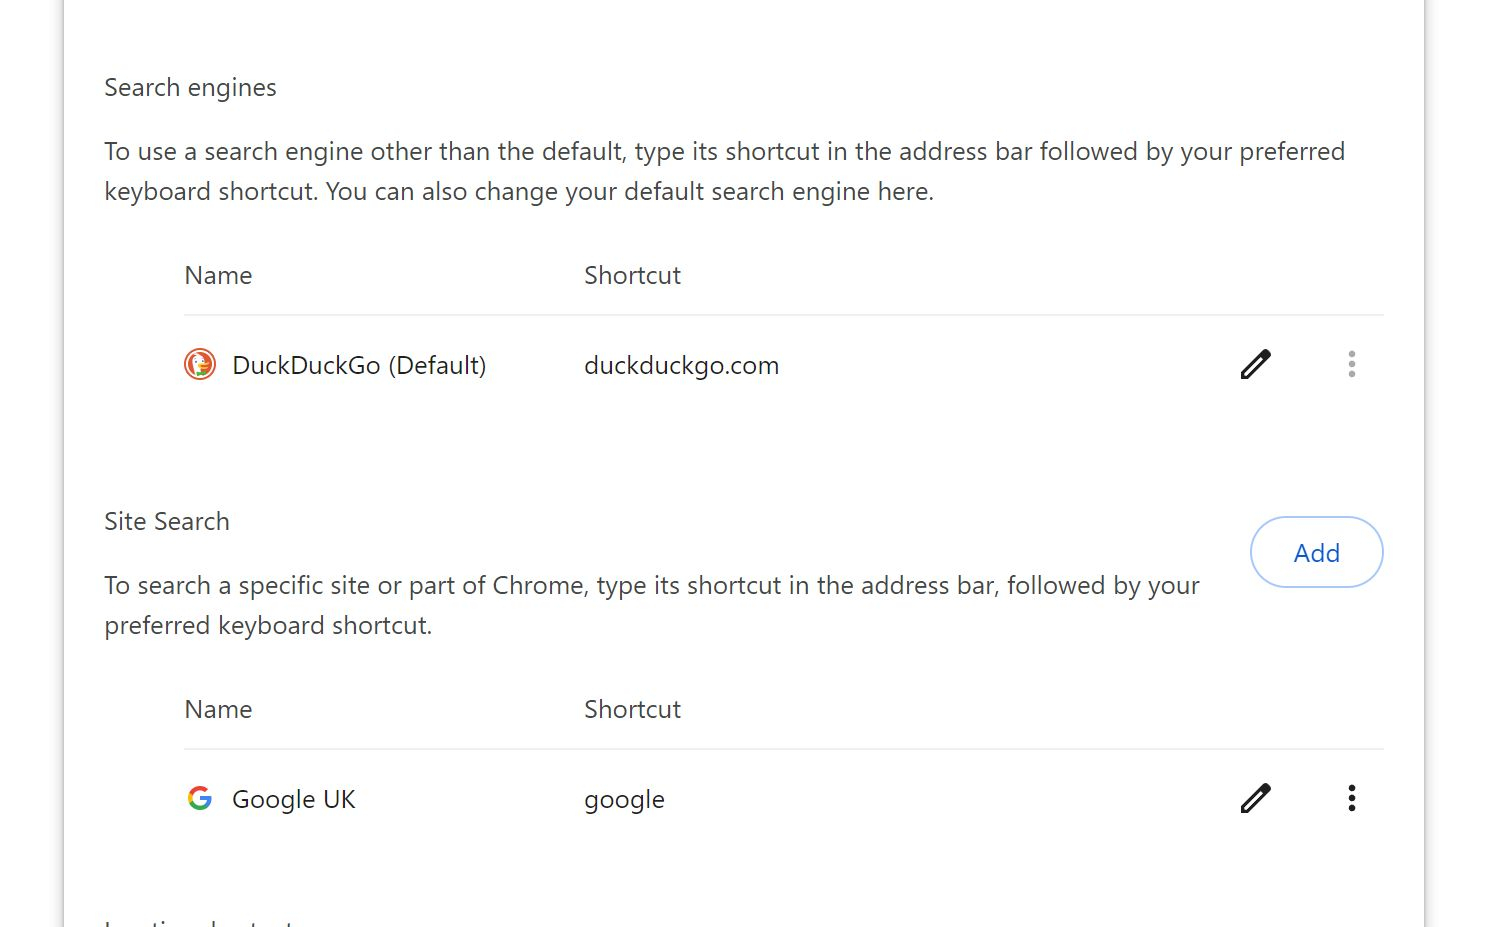Click Name column header under Site Search
Image resolution: width=1501 pixels, height=927 pixels.
(x=218, y=709)
